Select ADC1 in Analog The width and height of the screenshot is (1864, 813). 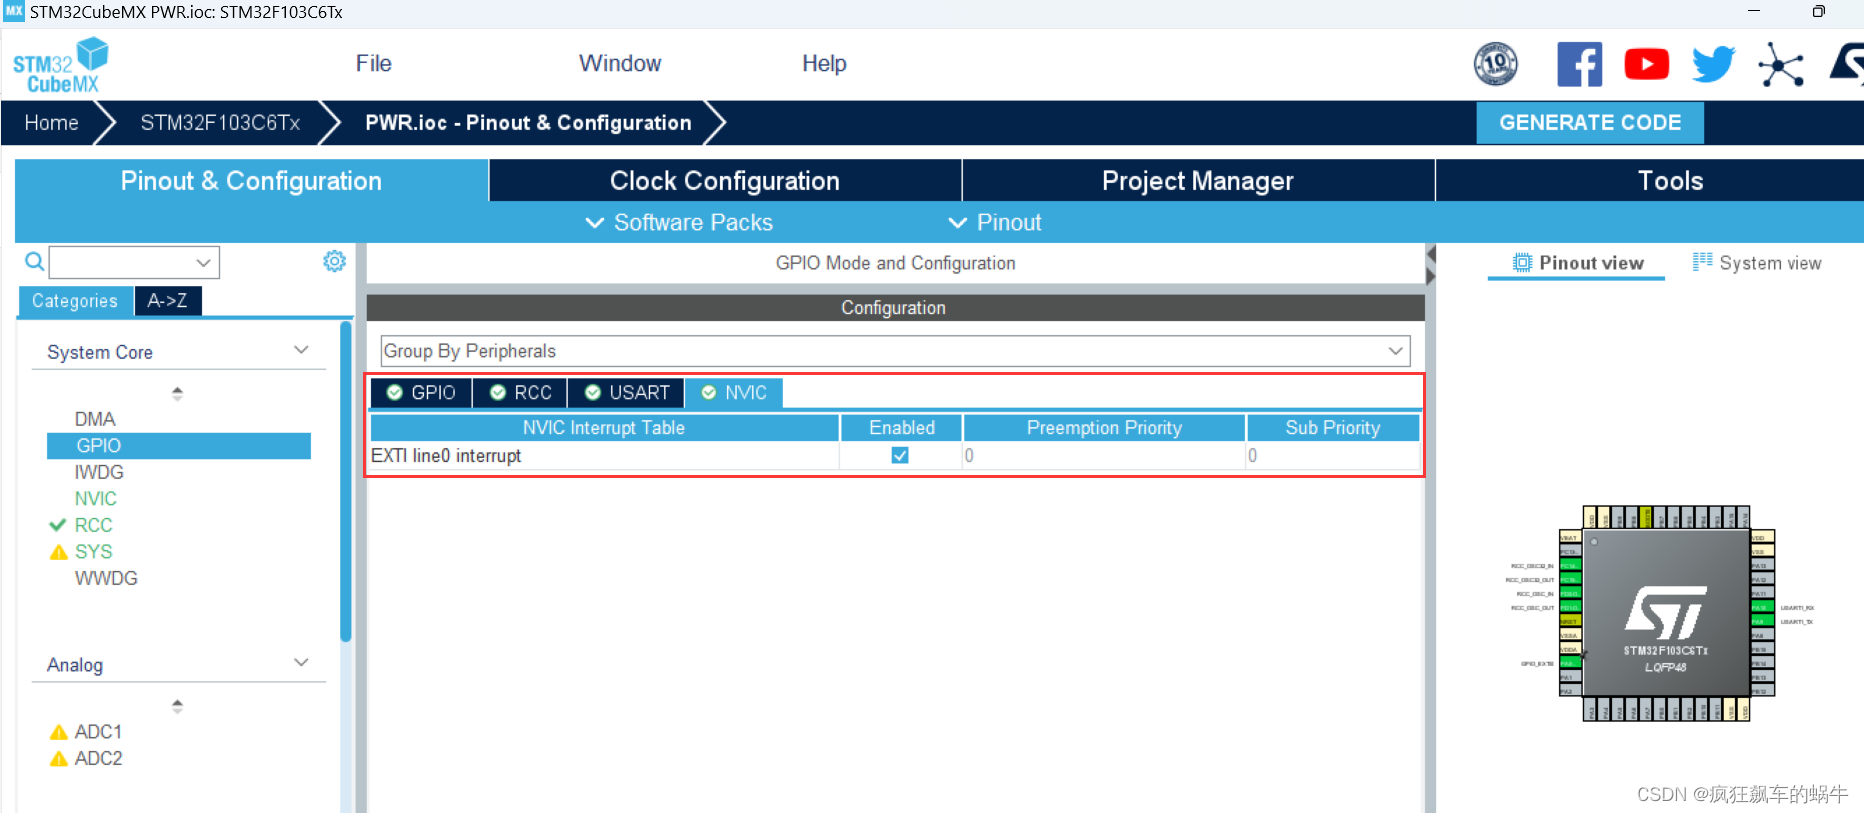point(98,732)
